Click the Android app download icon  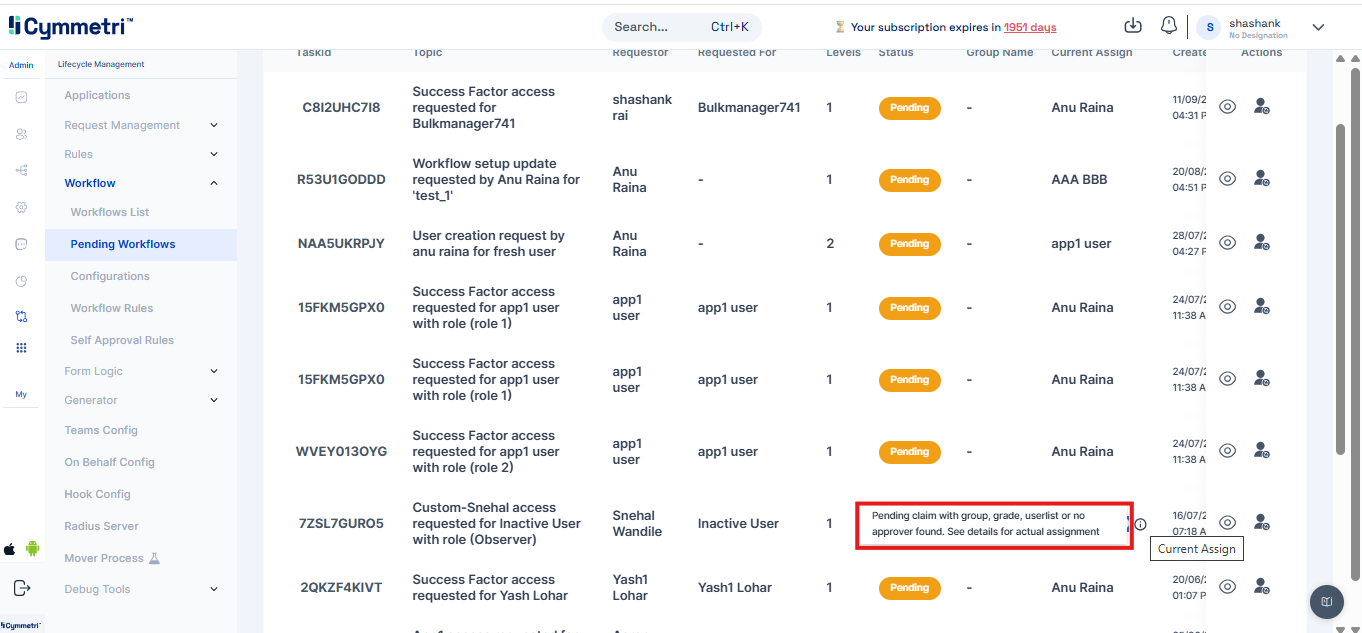click(x=32, y=549)
